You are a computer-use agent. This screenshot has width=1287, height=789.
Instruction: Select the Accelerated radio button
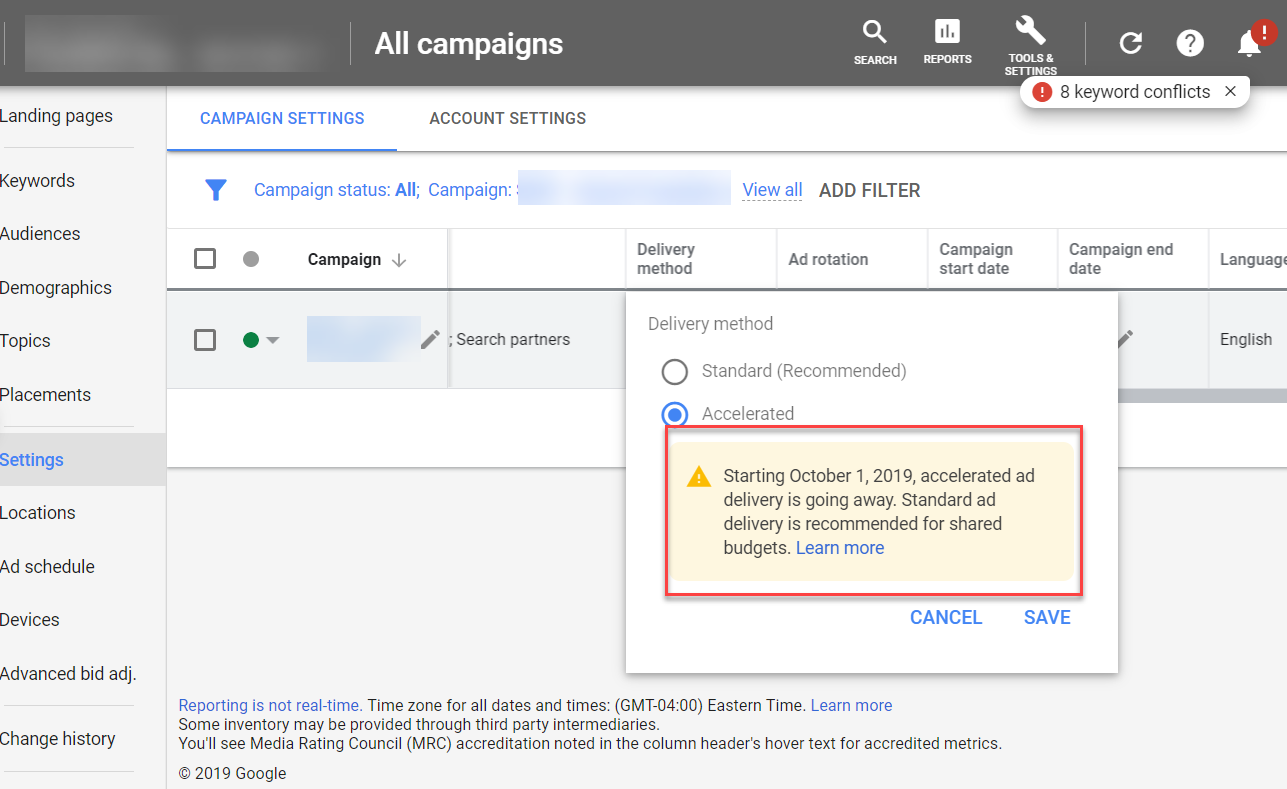[x=675, y=414]
